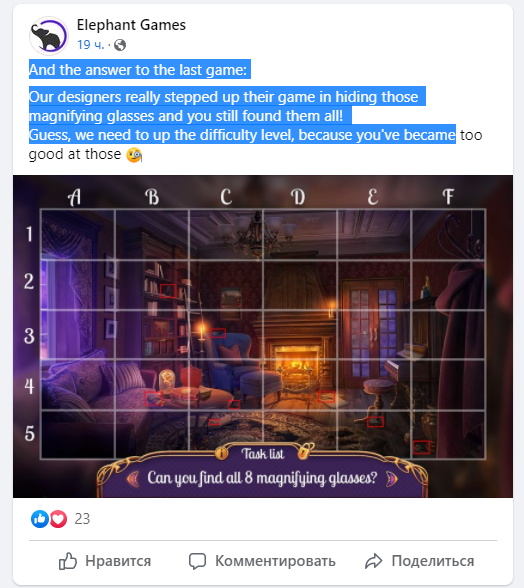
Task: Open the post timestamp '19 ч.'
Action: pos(90,45)
